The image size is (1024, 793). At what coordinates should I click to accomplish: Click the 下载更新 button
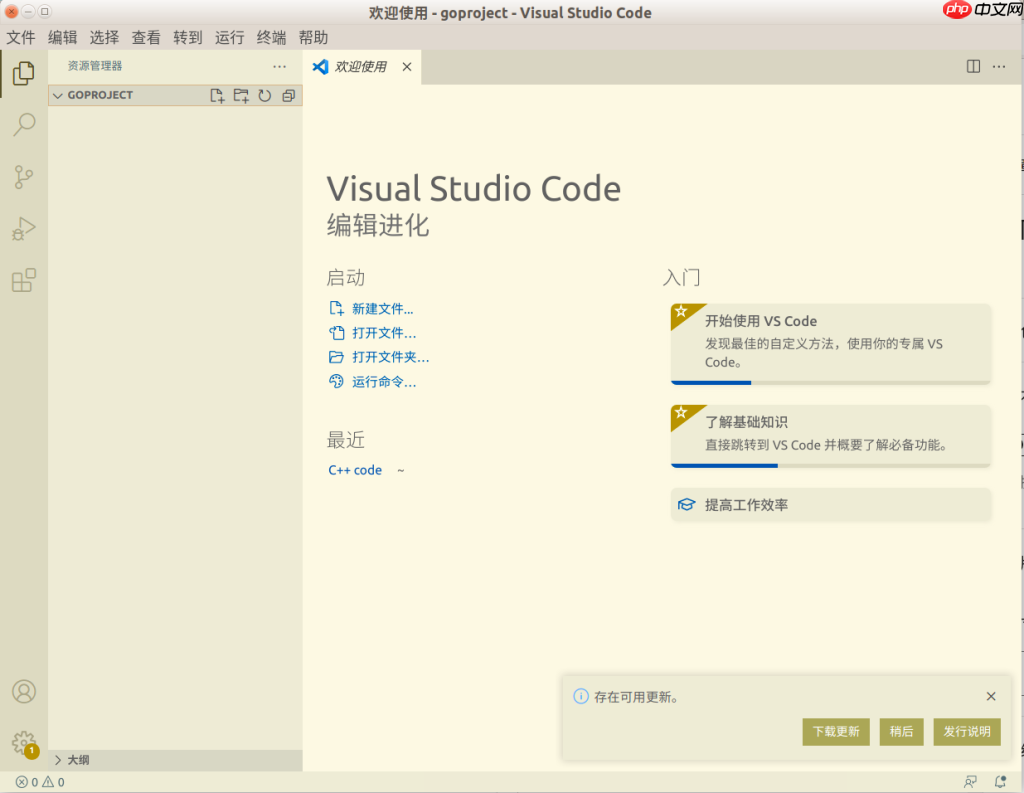[x=836, y=731]
